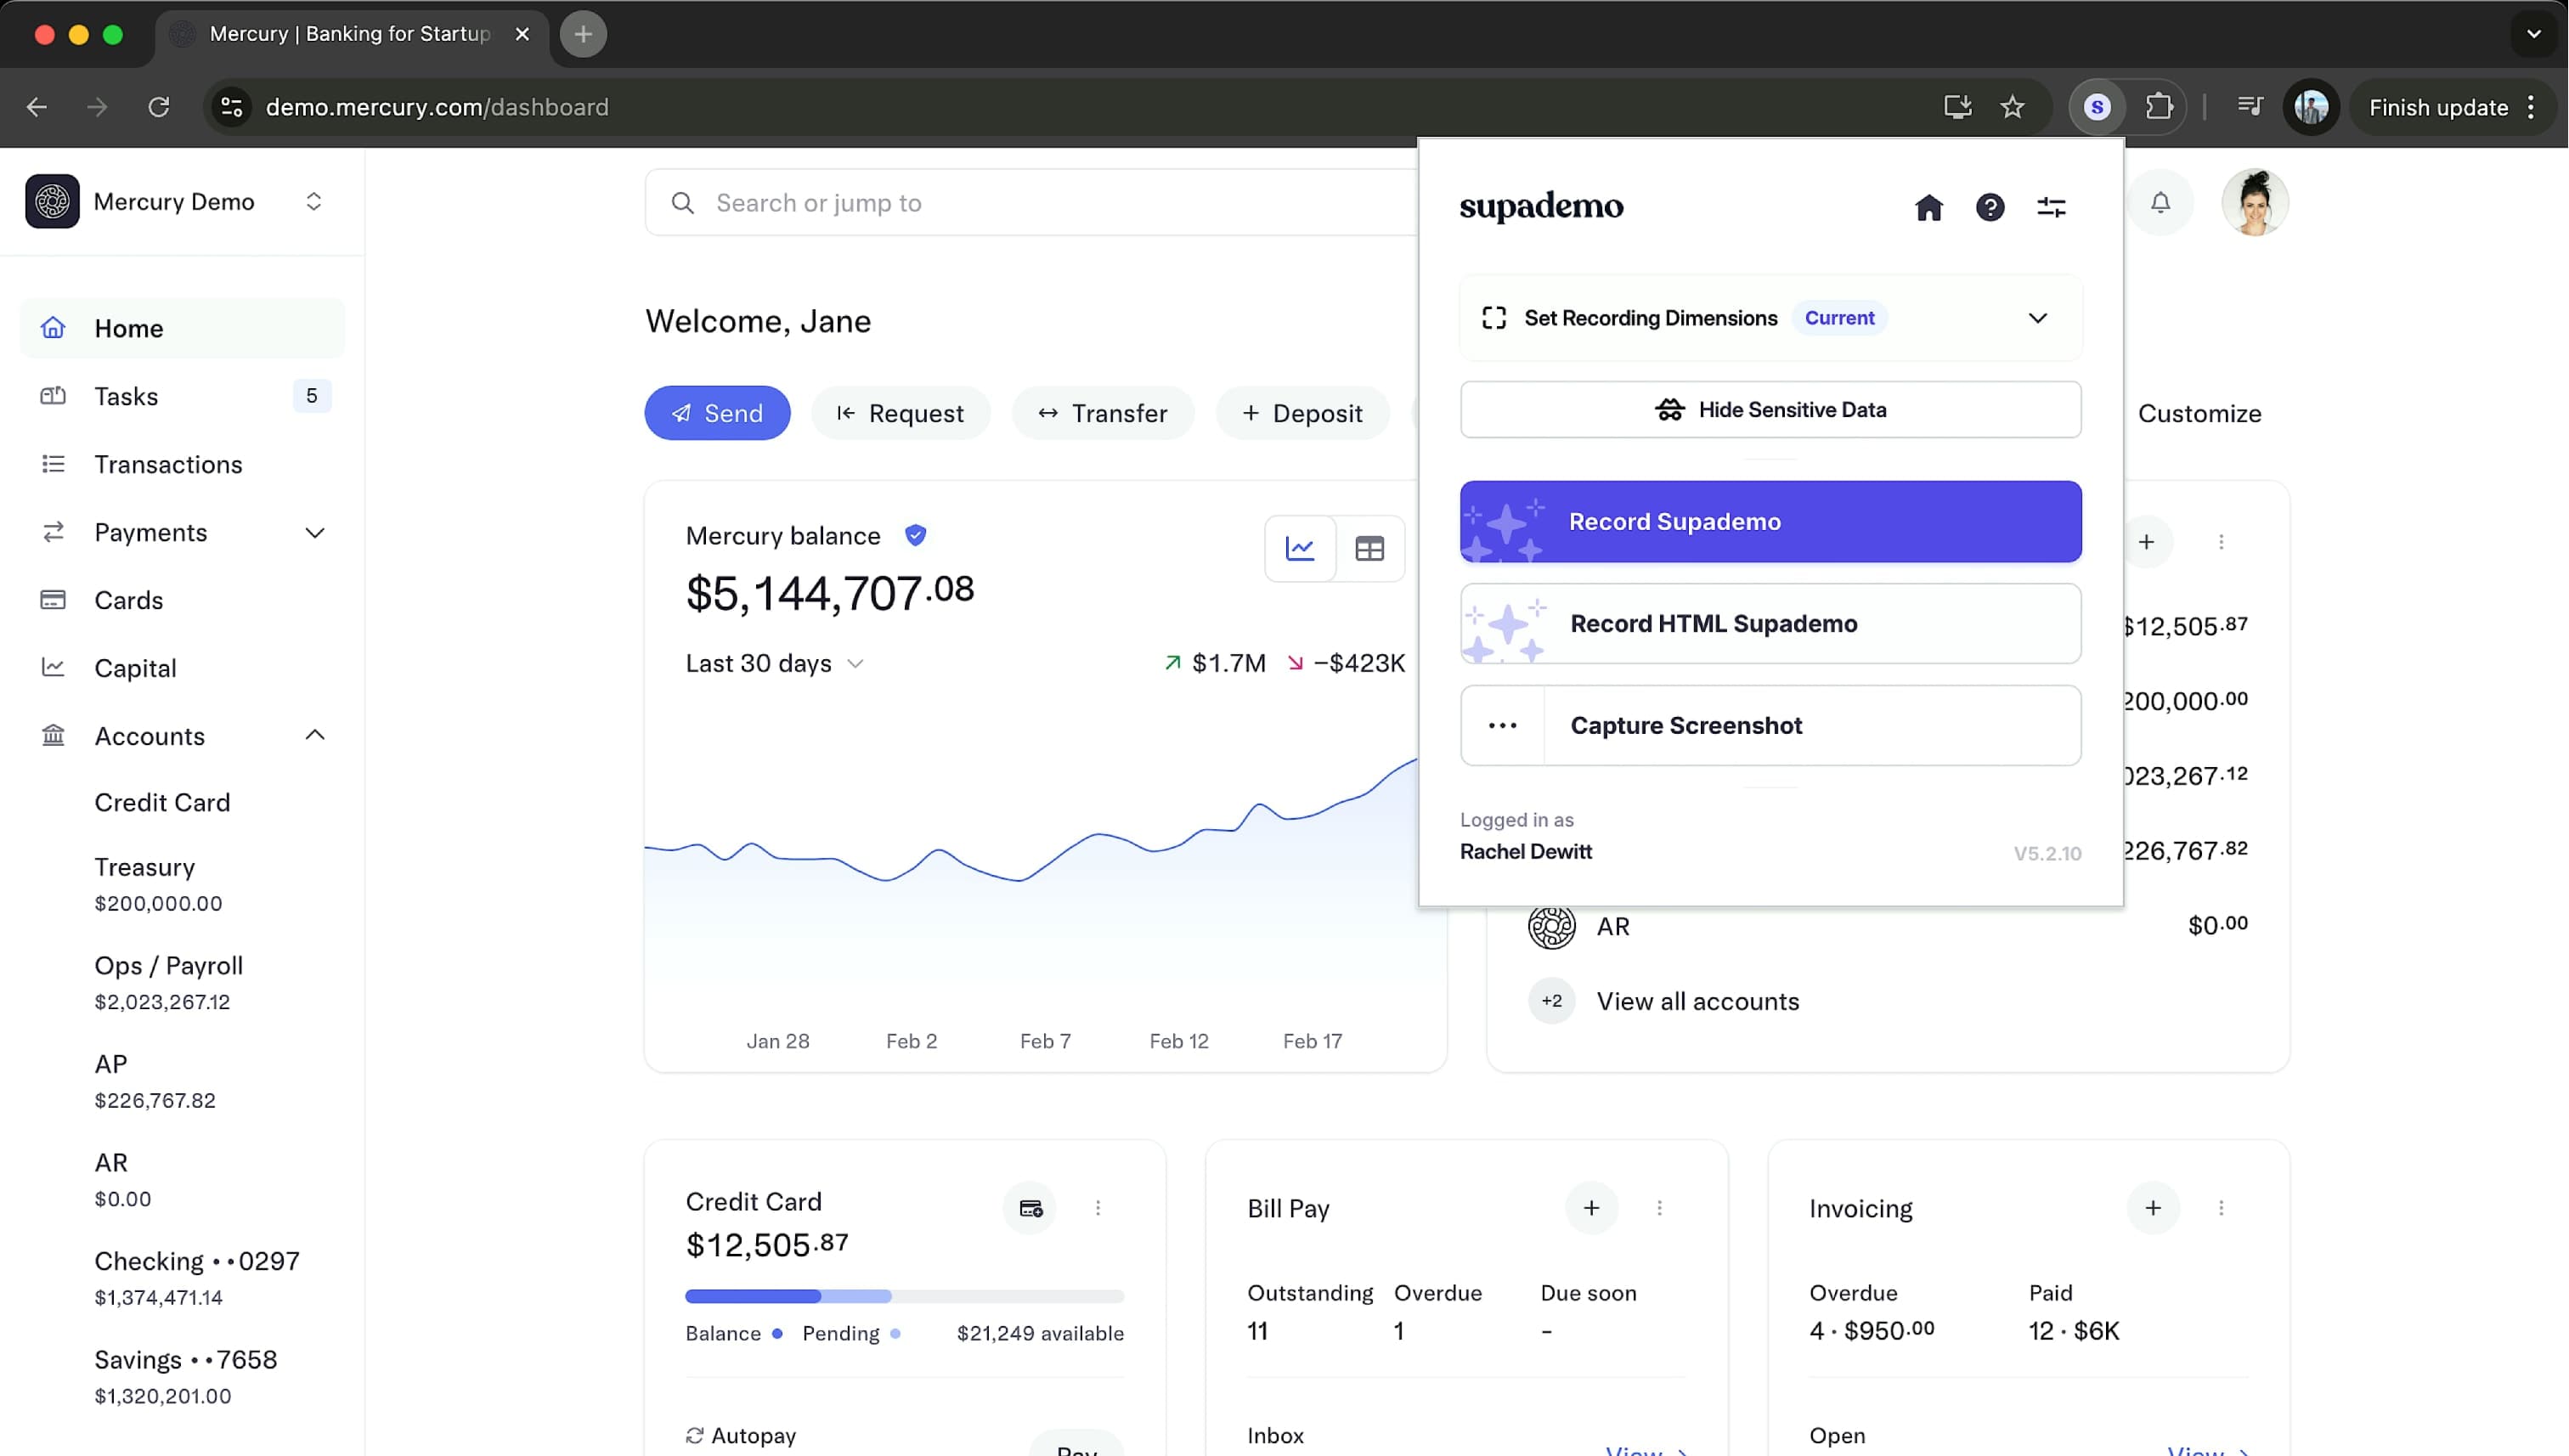The height and width of the screenshot is (1456, 2569).
Task: Click the Credit Card pay icon button
Action: point(1030,1208)
